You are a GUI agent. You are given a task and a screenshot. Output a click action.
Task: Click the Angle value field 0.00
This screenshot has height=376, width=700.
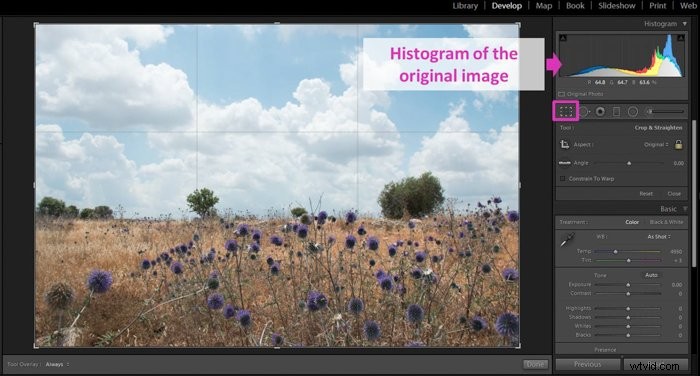(678, 163)
